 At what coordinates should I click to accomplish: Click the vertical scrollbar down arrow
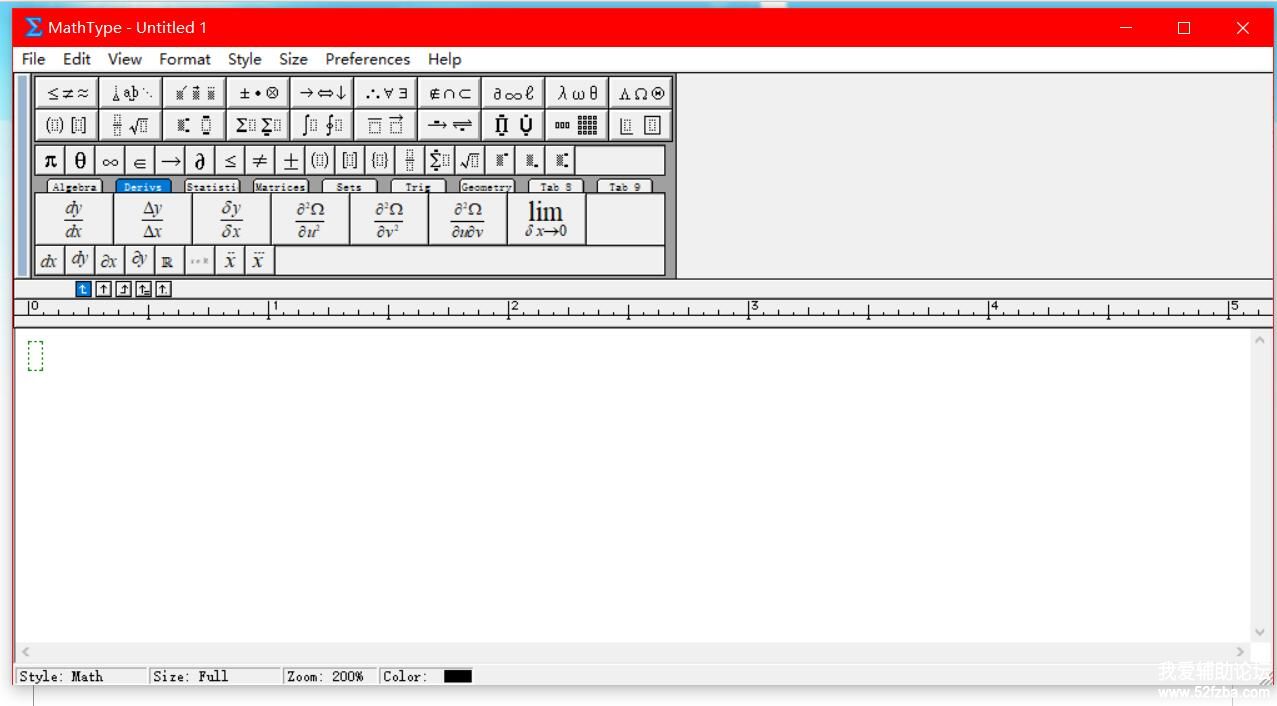click(1260, 632)
